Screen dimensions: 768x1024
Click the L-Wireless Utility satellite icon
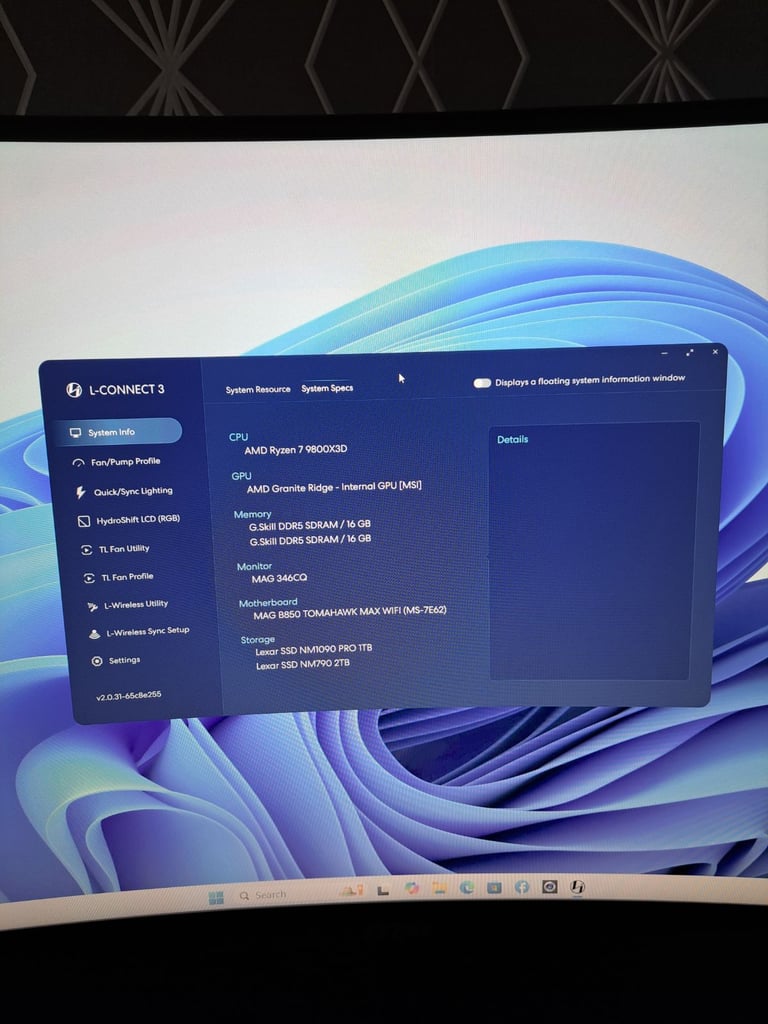pyautogui.click(x=93, y=606)
